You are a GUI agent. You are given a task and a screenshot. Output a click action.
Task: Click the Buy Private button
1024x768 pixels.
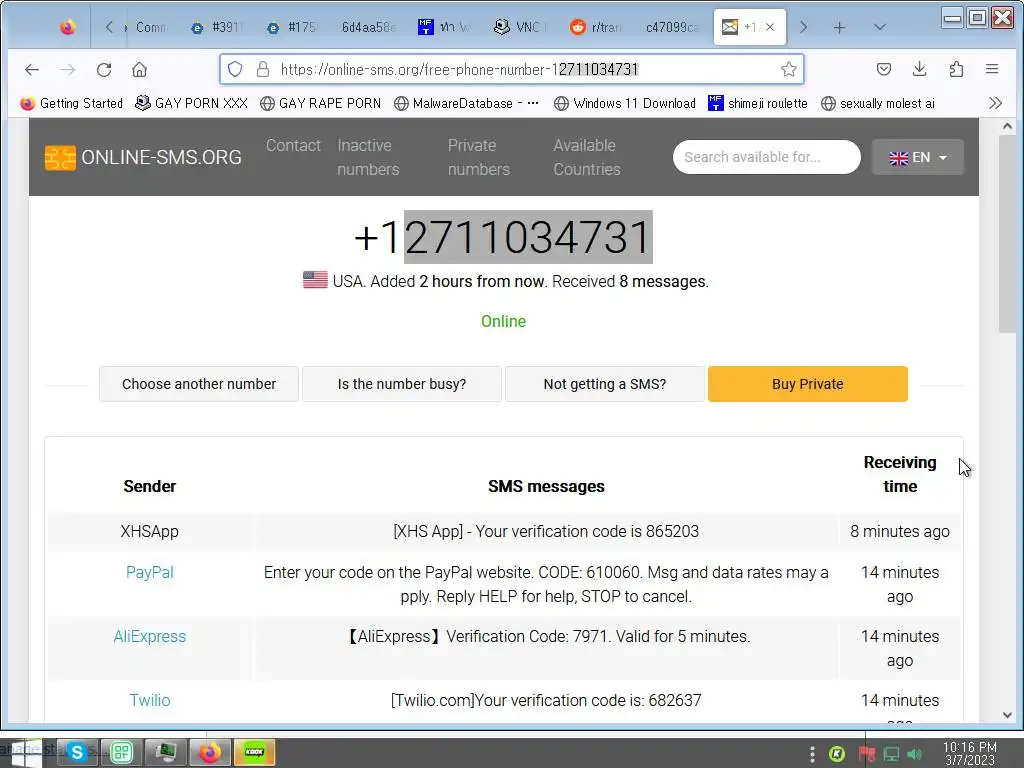tap(808, 384)
